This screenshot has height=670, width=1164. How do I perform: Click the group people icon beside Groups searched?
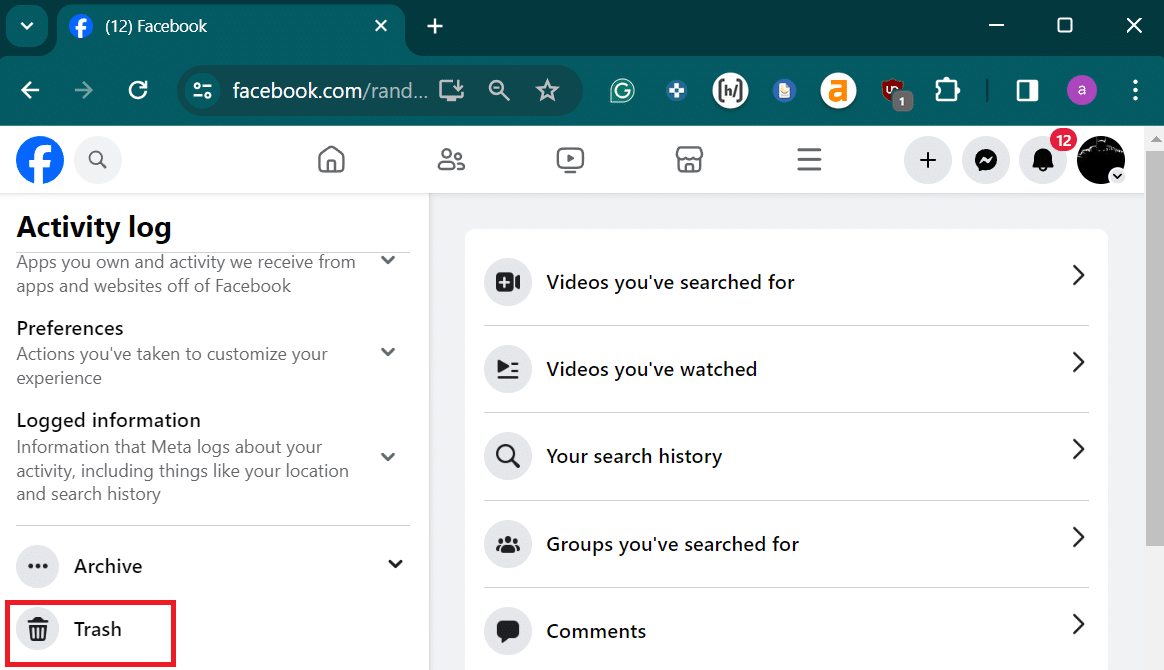pyautogui.click(x=508, y=545)
